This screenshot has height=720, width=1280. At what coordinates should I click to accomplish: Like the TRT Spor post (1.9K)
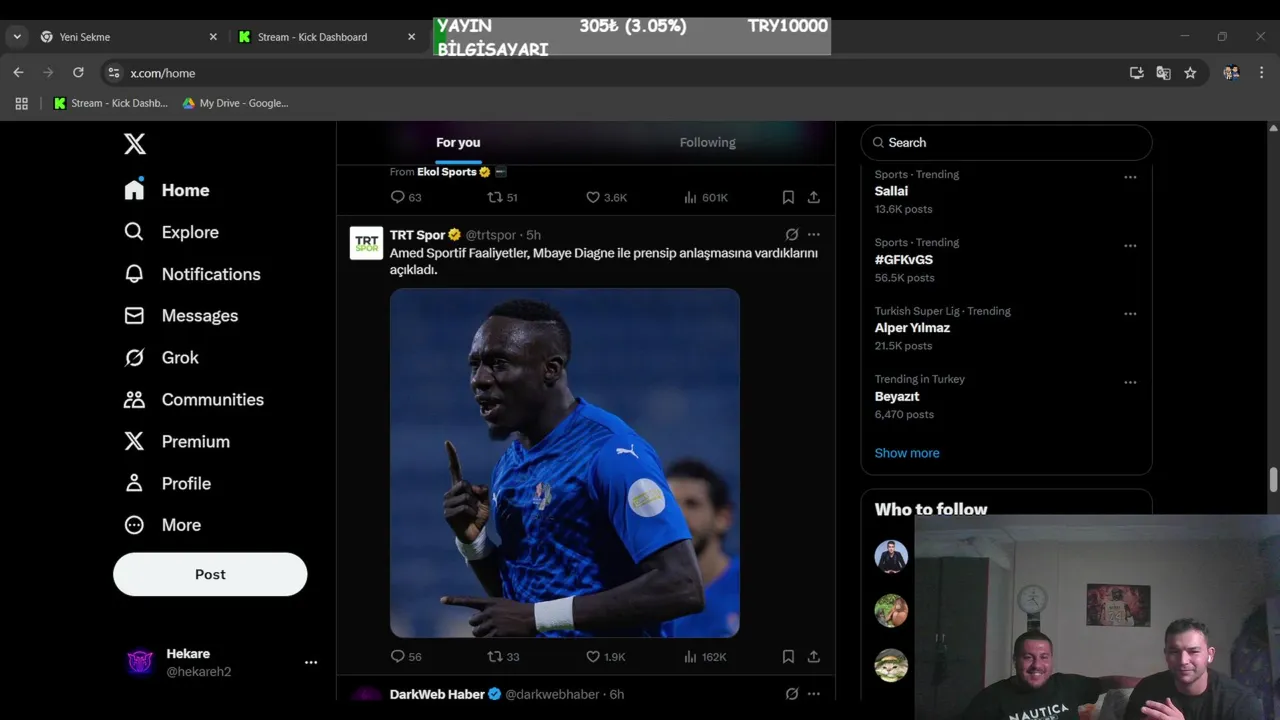(x=605, y=657)
